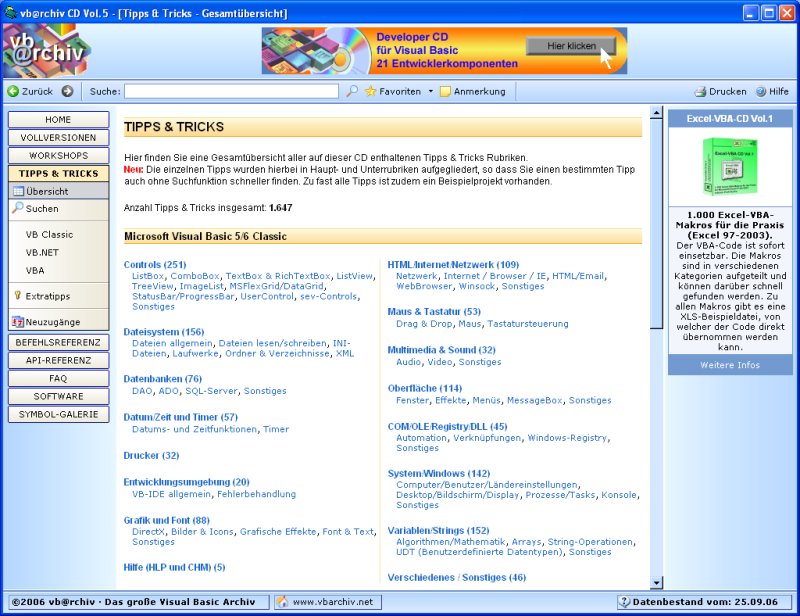Follow the Weitere Infos link
800x616 pixels.
tap(729, 365)
